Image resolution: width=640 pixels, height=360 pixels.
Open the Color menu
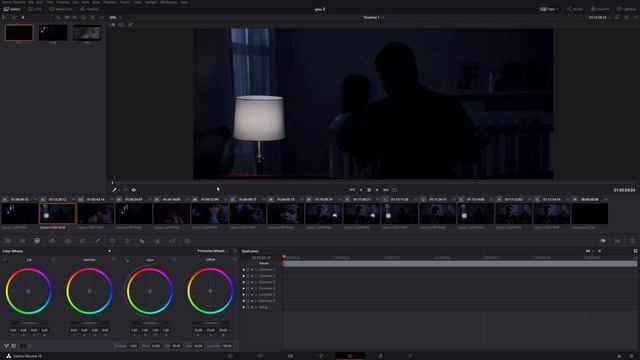point(138,2)
